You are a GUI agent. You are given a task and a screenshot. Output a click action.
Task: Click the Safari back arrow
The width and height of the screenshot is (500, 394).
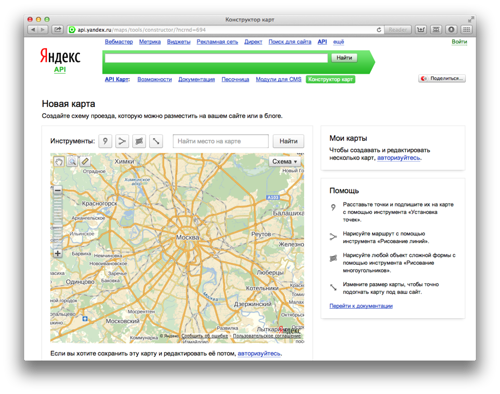(x=33, y=30)
